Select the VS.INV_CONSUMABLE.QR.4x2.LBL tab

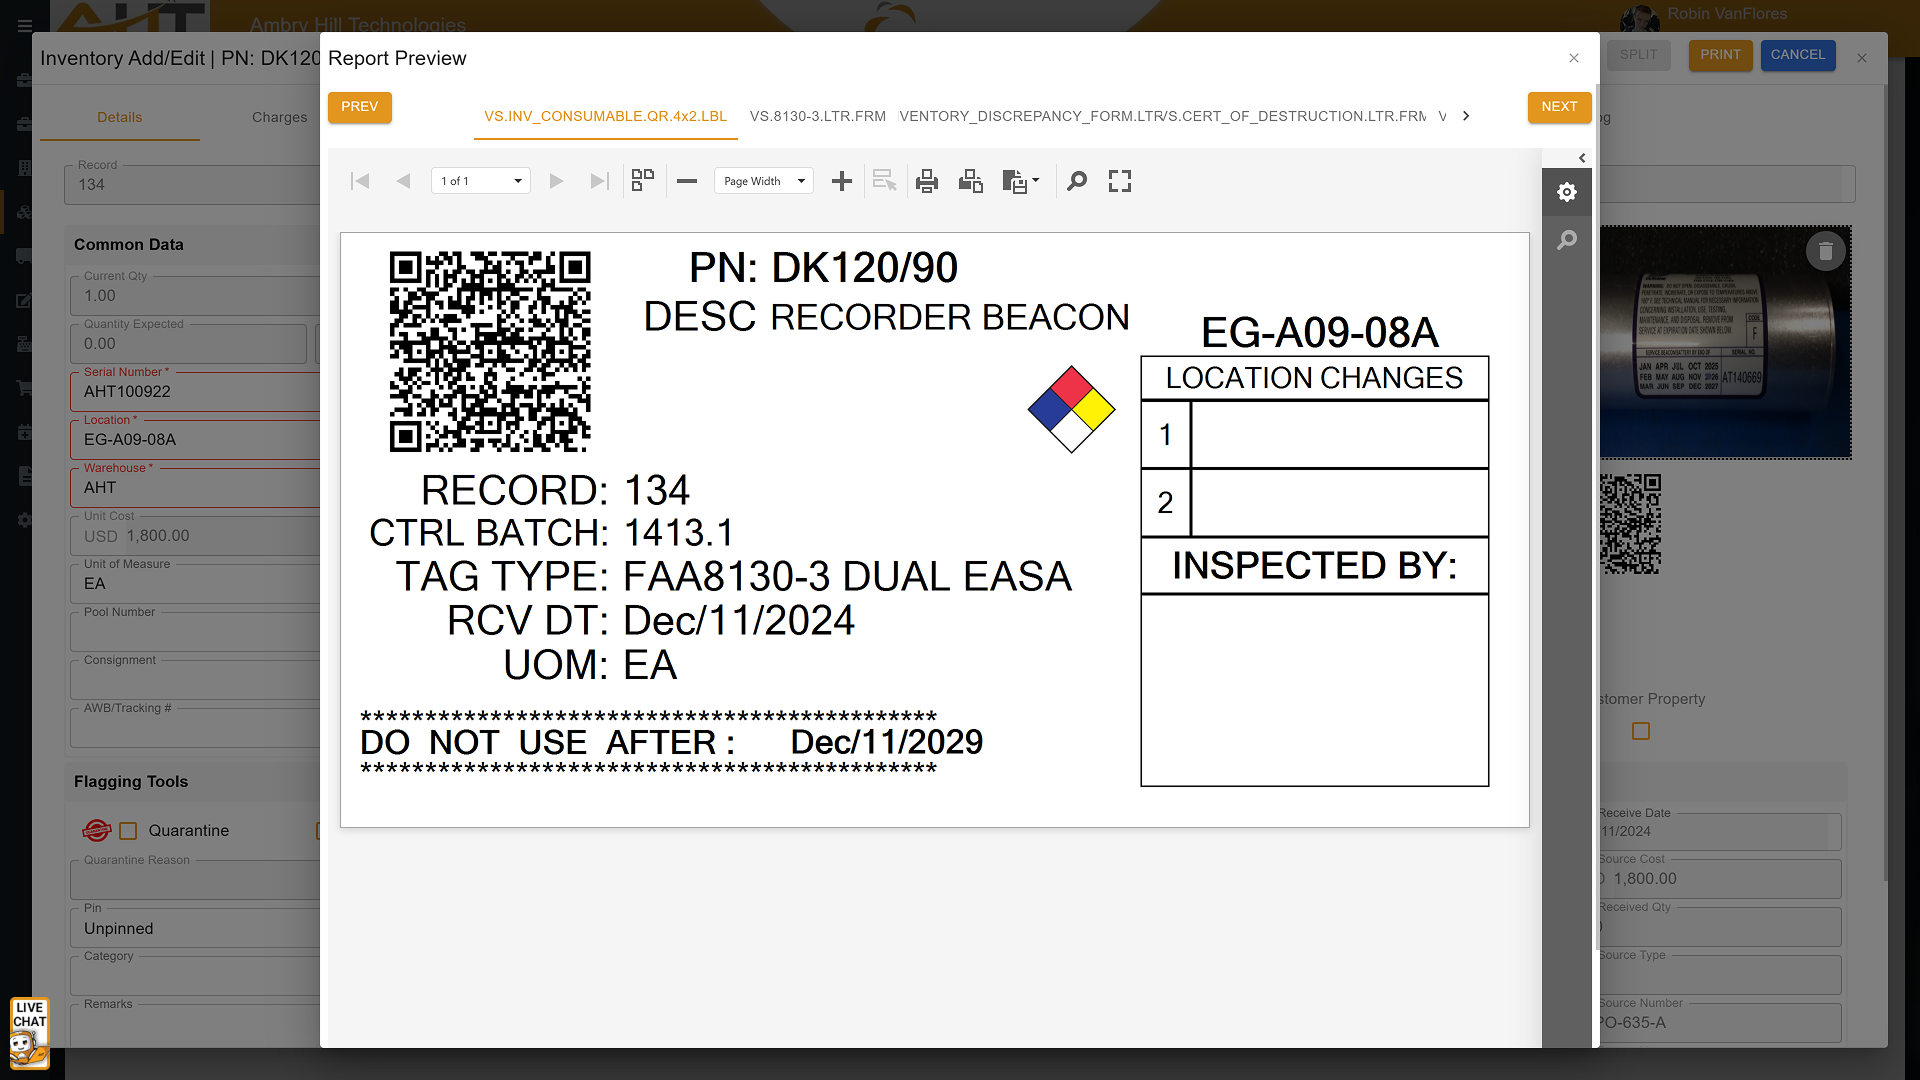tap(605, 116)
